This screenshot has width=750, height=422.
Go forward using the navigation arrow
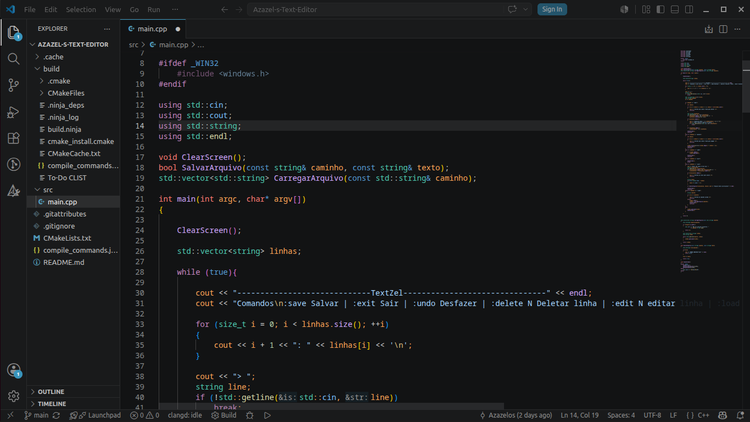[239, 9]
